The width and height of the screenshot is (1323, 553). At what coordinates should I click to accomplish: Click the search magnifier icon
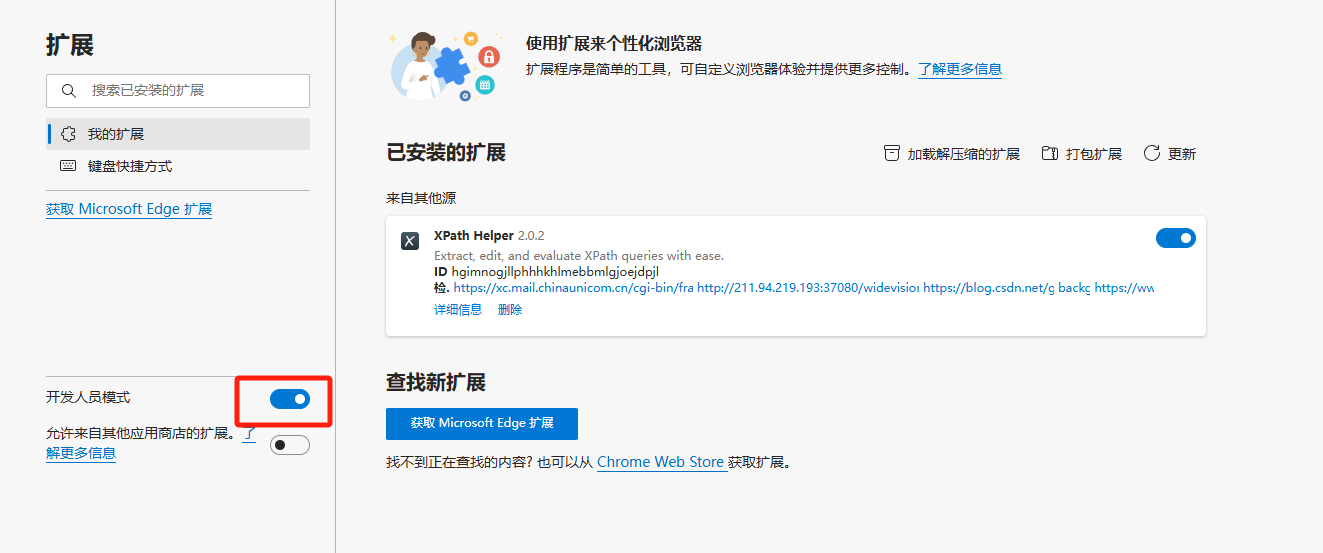pos(69,90)
